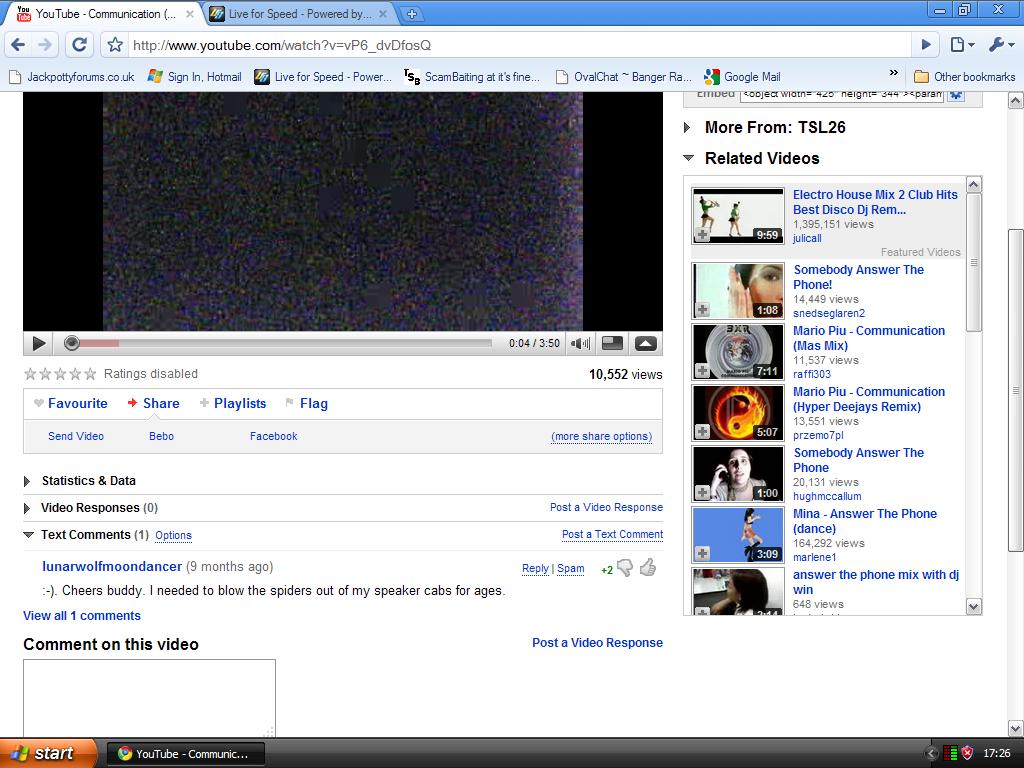Show hidden bookmarks chevron
The image size is (1024, 768).
click(893, 73)
